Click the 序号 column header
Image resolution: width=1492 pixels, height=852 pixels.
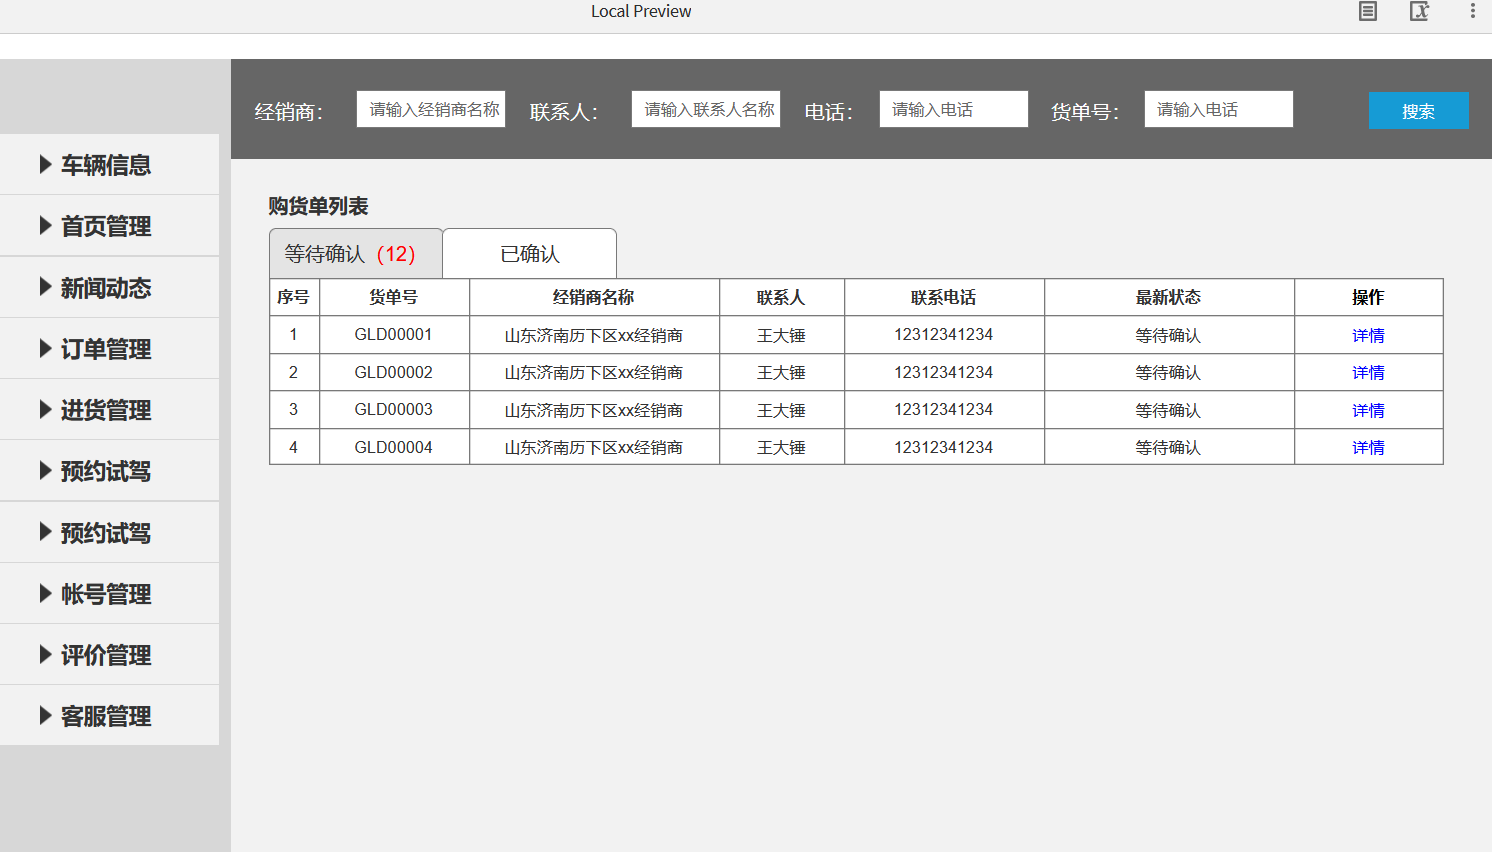[294, 297]
